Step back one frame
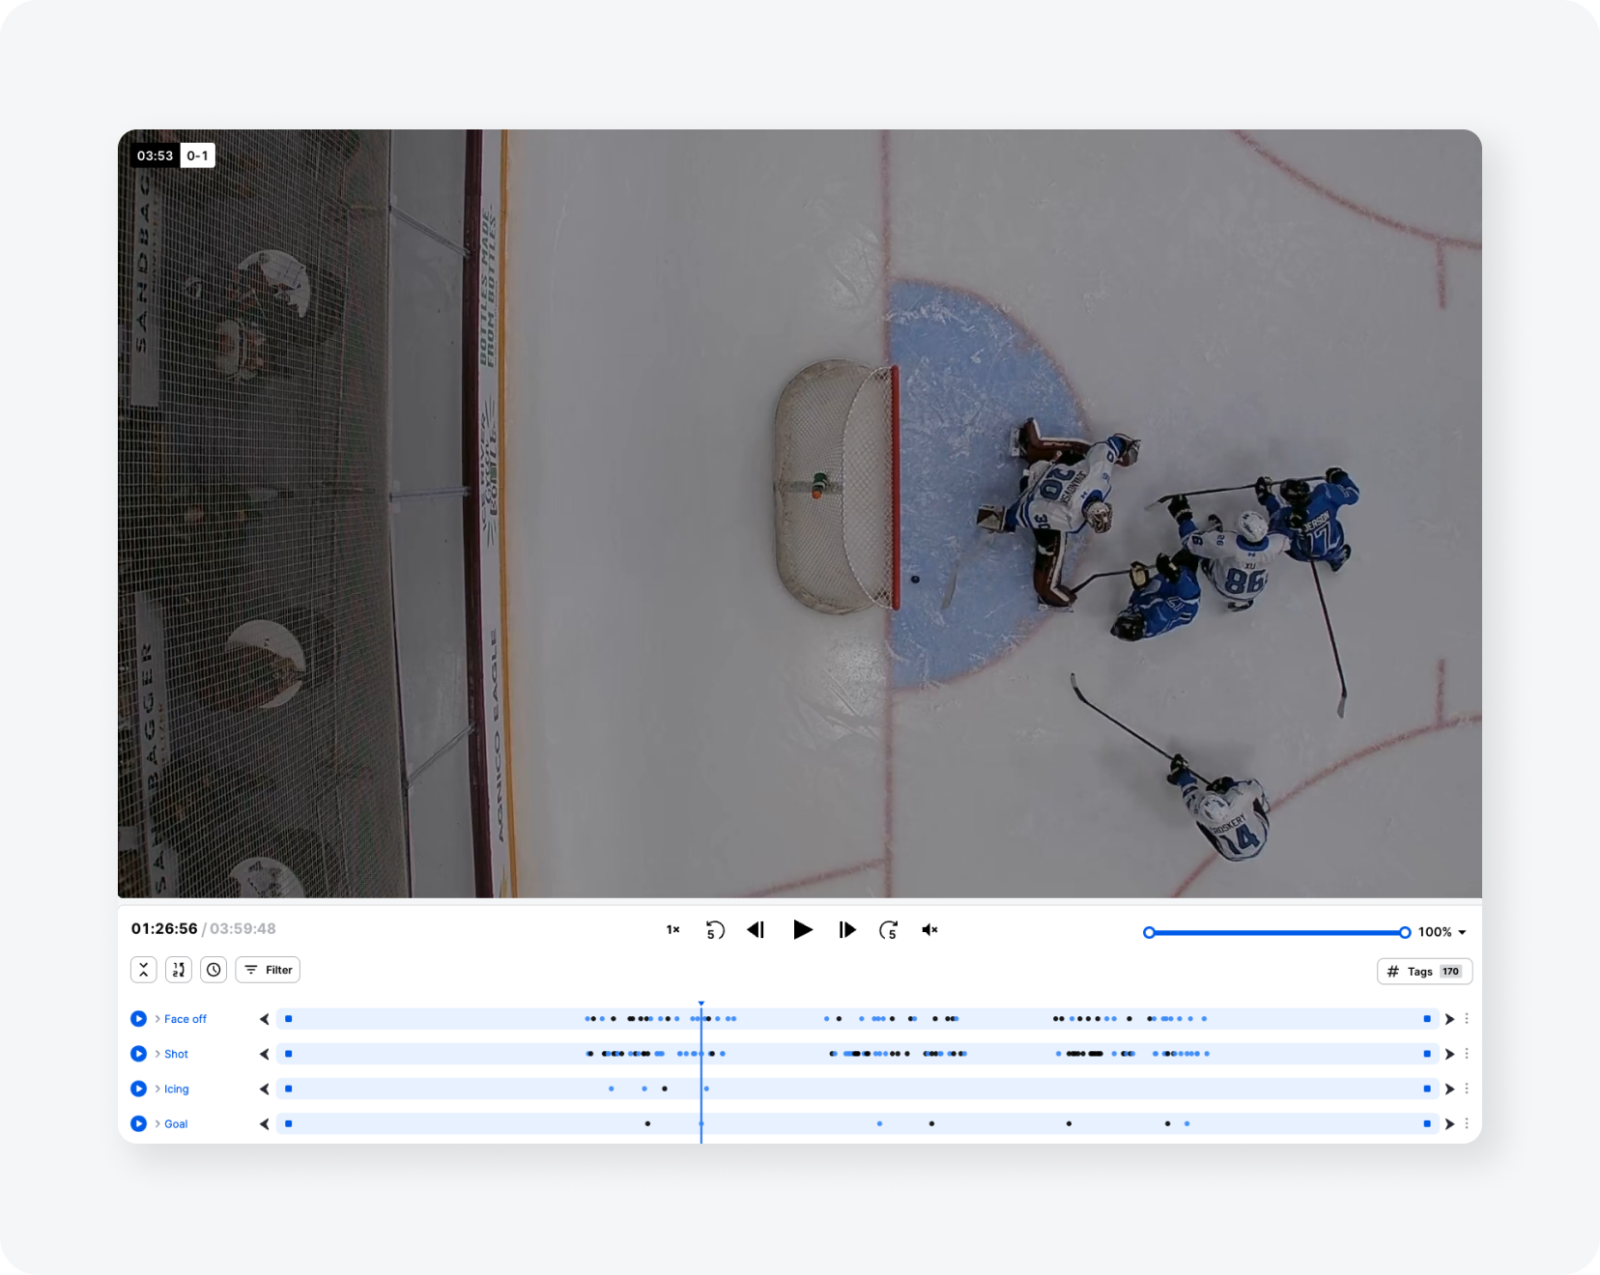 (756, 930)
